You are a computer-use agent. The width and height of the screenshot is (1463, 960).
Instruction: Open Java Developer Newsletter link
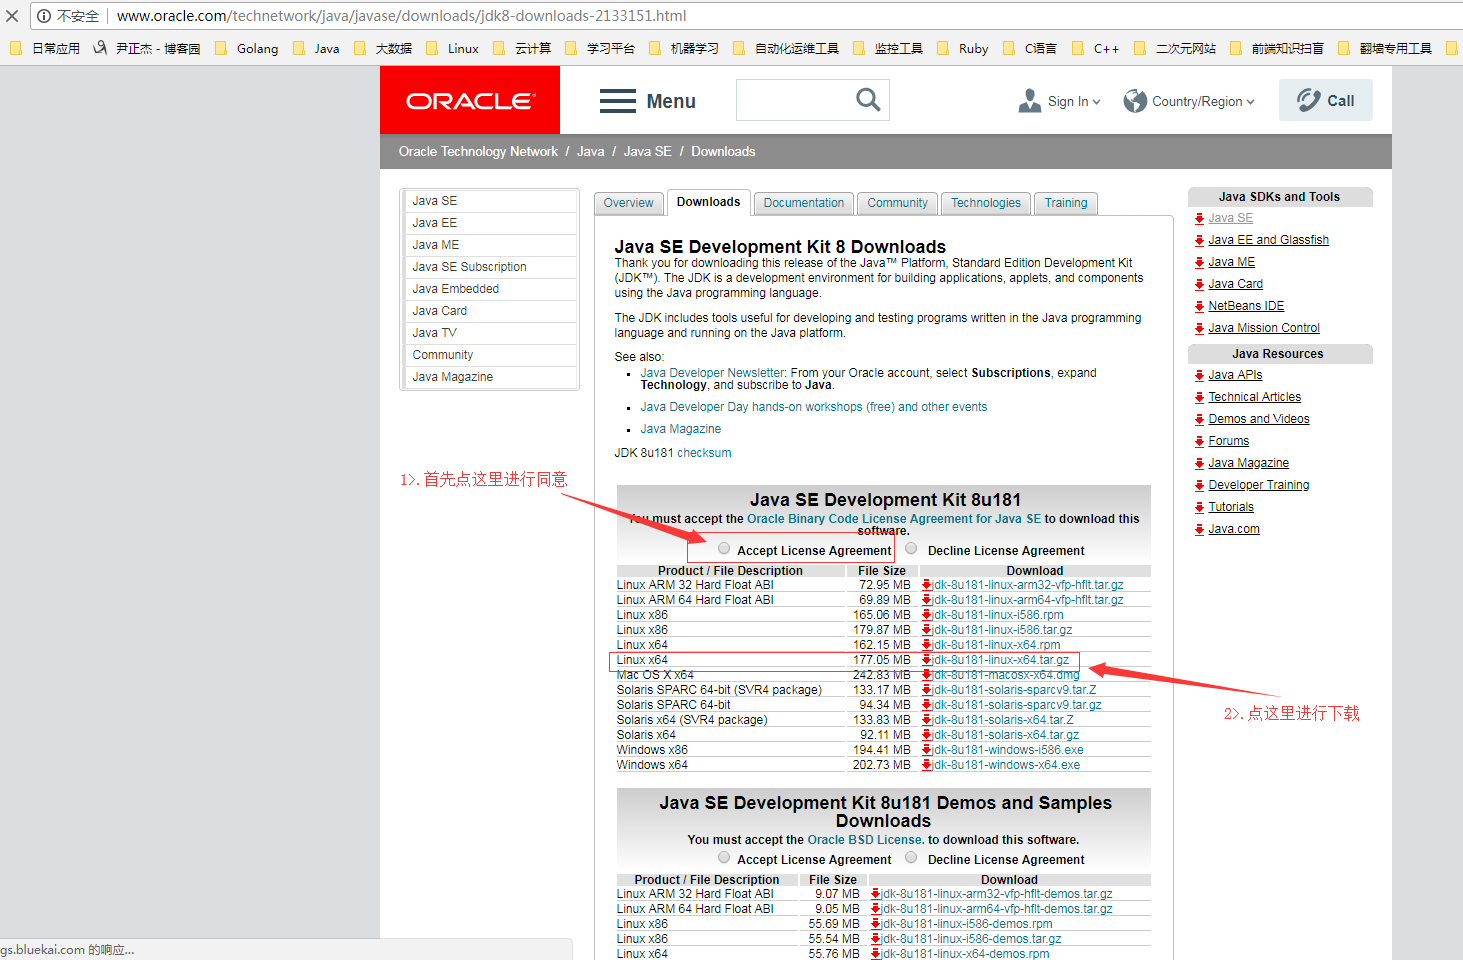coord(713,373)
